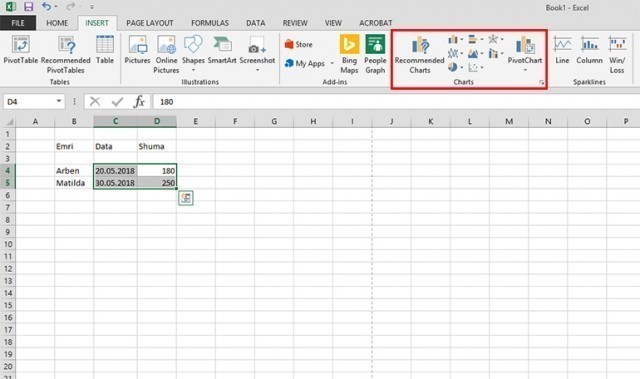The height and width of the screenshot is (379, 640).
Task: Open the column chart dropdown arrow
Action: pos(462,40)
